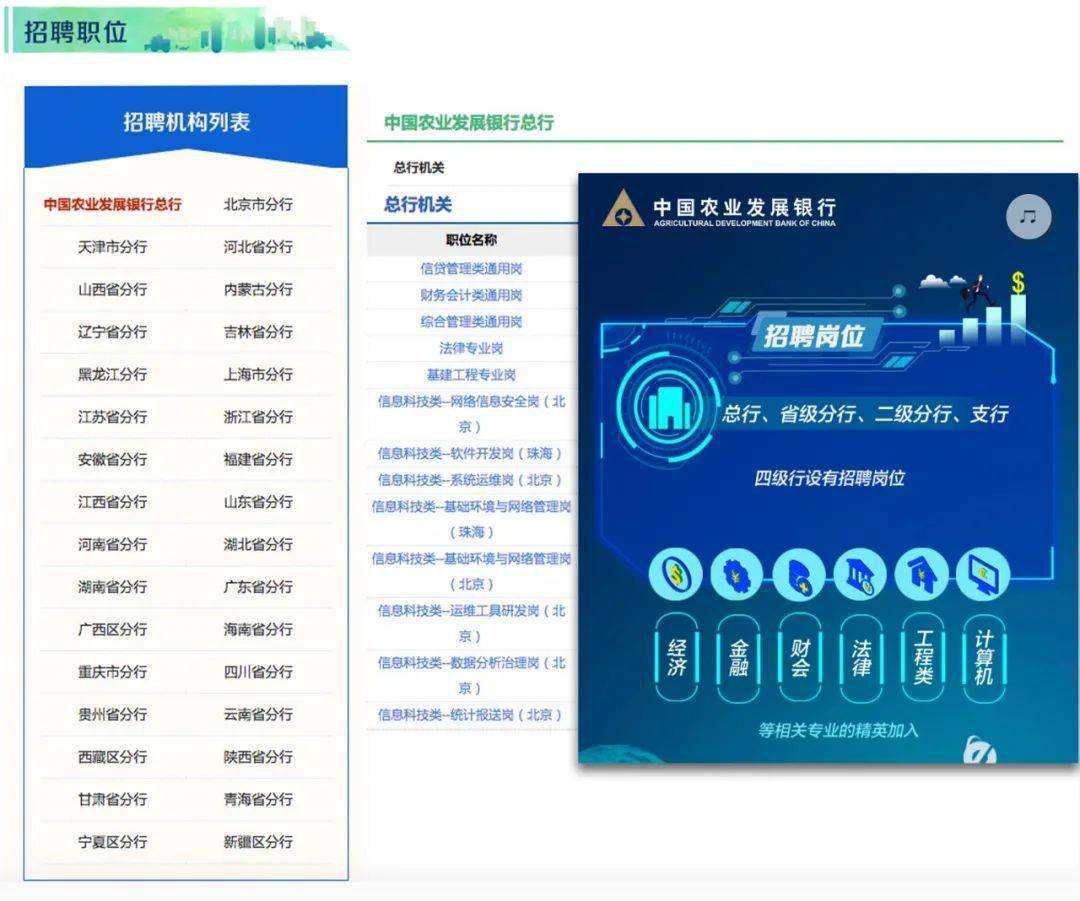Viewport: 1080px width, 901px height.
Task: Click the law icon above 法律
Action: pyautogui.click(x=860, y=573)
